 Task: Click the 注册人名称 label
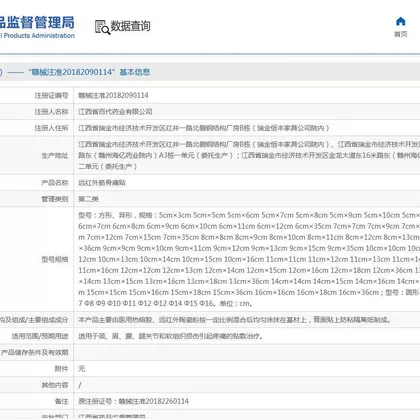tap(51, 112)
